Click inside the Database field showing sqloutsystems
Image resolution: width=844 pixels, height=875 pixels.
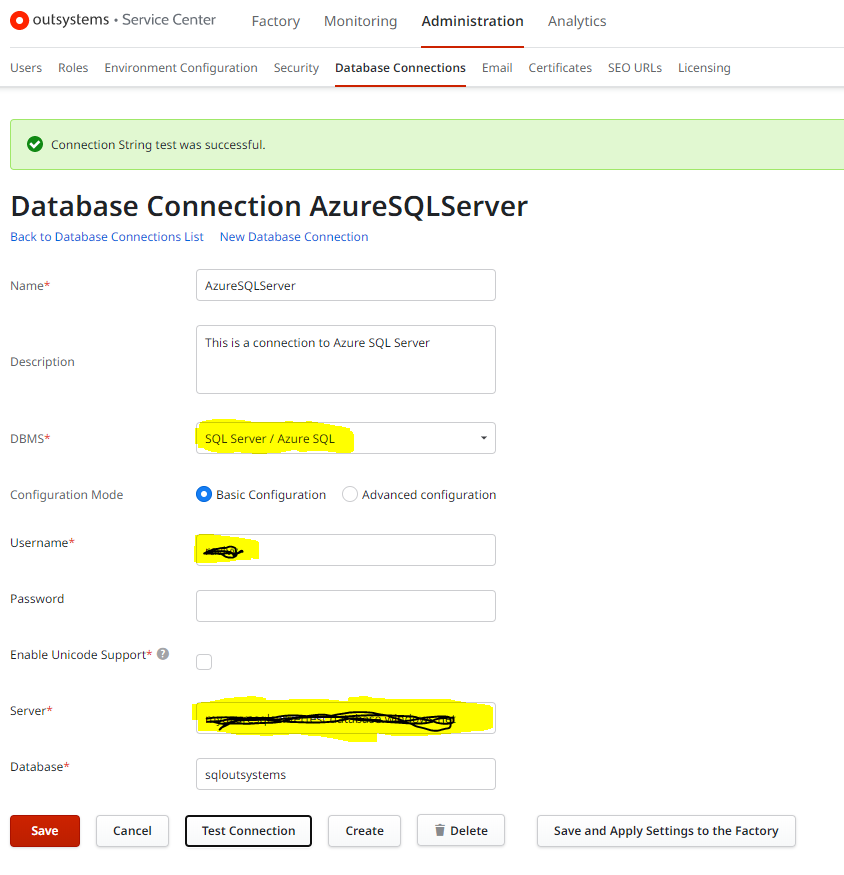click(x=345, y=773)
